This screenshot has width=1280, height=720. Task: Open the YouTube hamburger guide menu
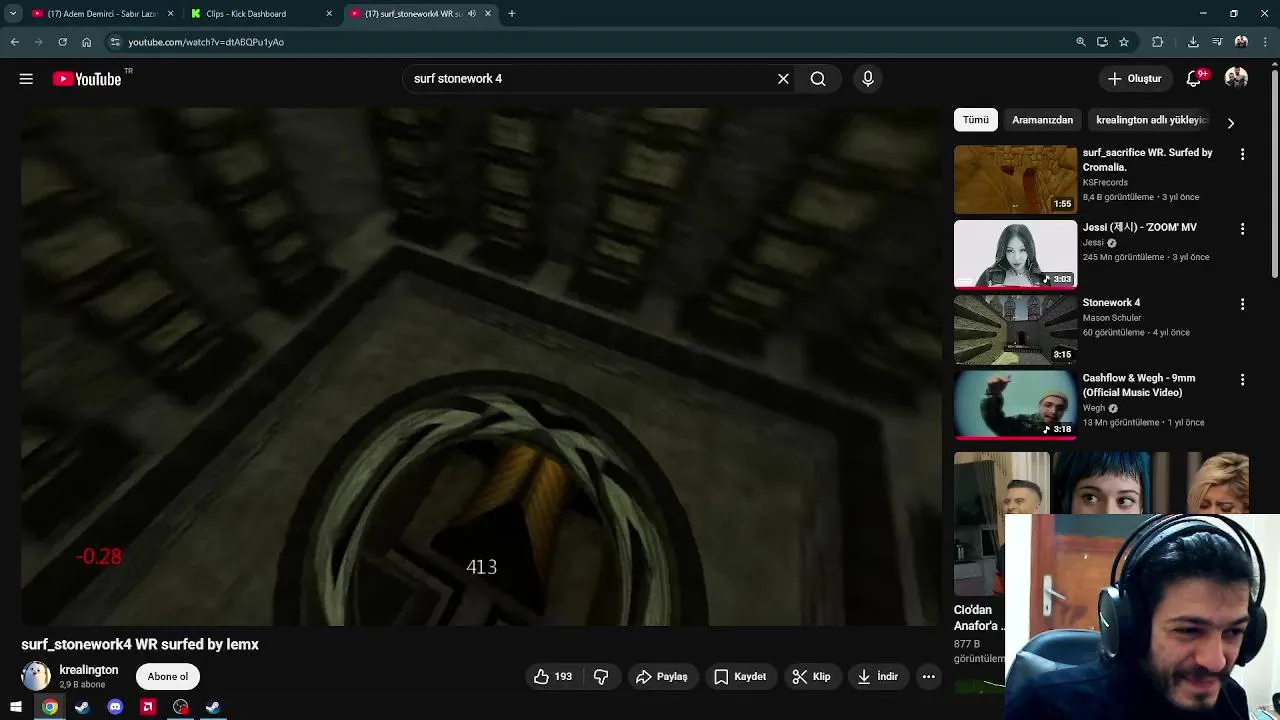pos(26,79)
